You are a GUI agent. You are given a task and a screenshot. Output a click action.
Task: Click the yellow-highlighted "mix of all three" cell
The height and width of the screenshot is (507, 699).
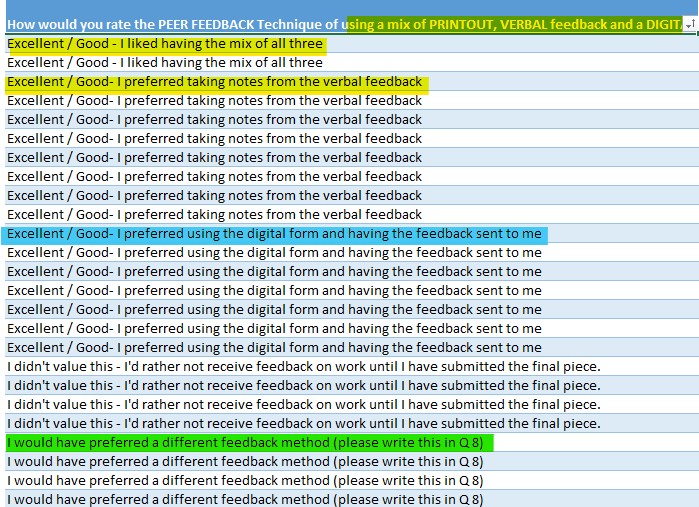tap(166, 44)
